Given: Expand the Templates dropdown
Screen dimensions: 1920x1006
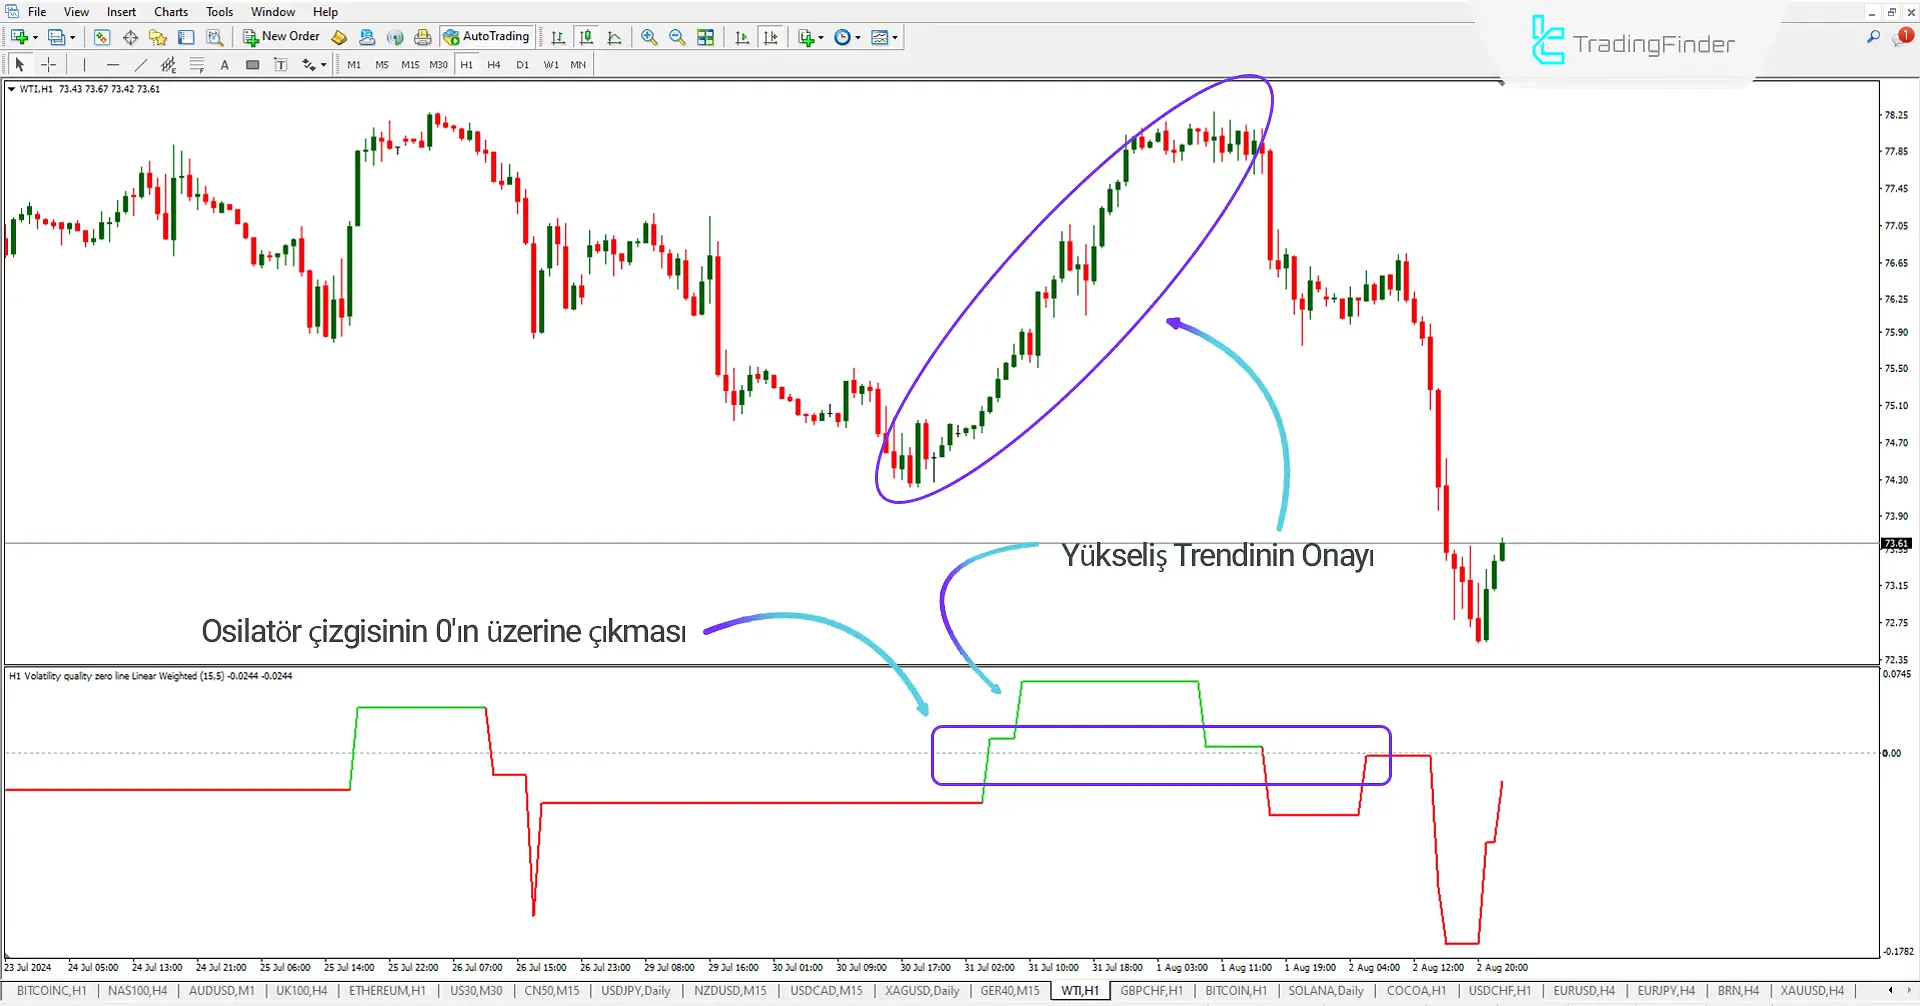Looking at the screenshot, I should (x=884, y=37).
